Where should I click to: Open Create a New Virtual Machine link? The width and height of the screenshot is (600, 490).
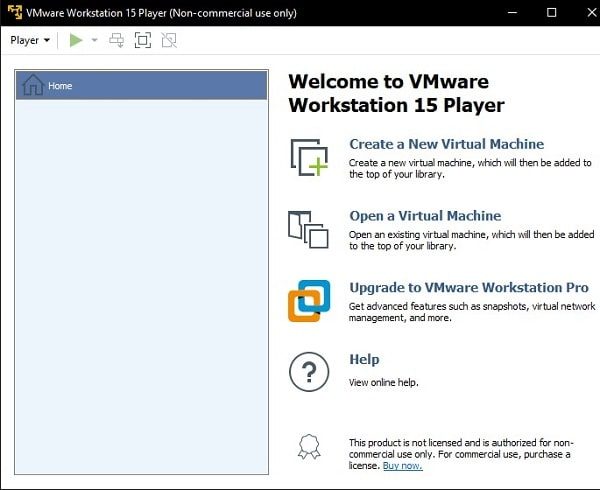tap(447, 144)
